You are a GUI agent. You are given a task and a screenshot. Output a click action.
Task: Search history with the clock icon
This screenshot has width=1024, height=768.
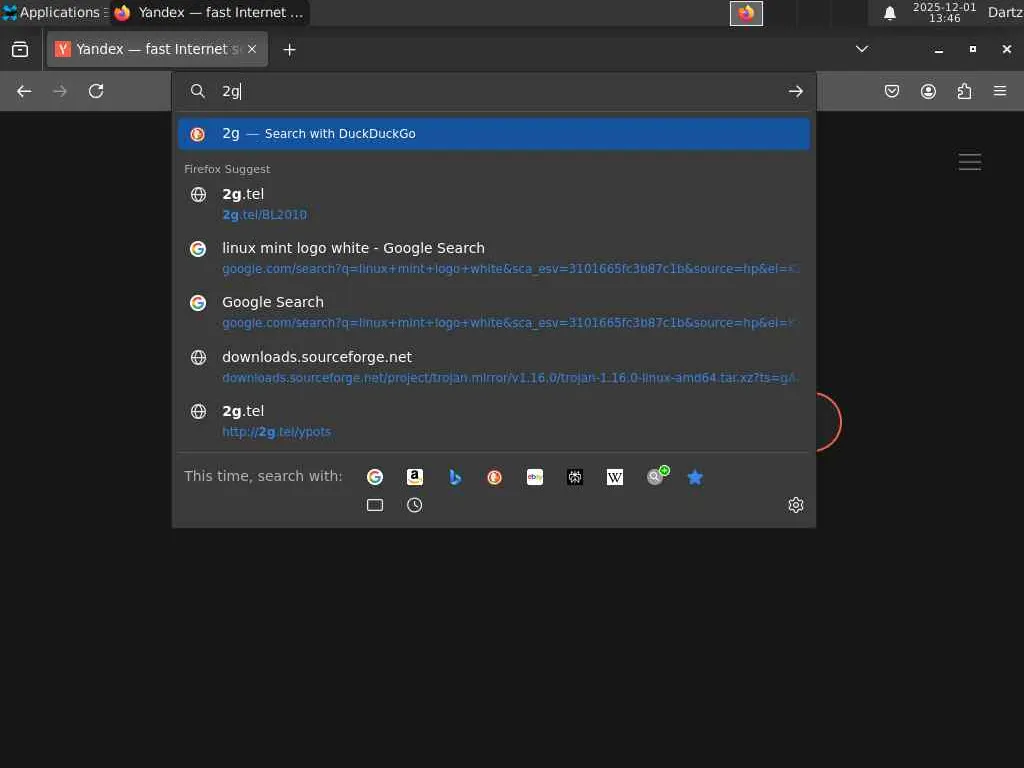[x=415, y=505]
